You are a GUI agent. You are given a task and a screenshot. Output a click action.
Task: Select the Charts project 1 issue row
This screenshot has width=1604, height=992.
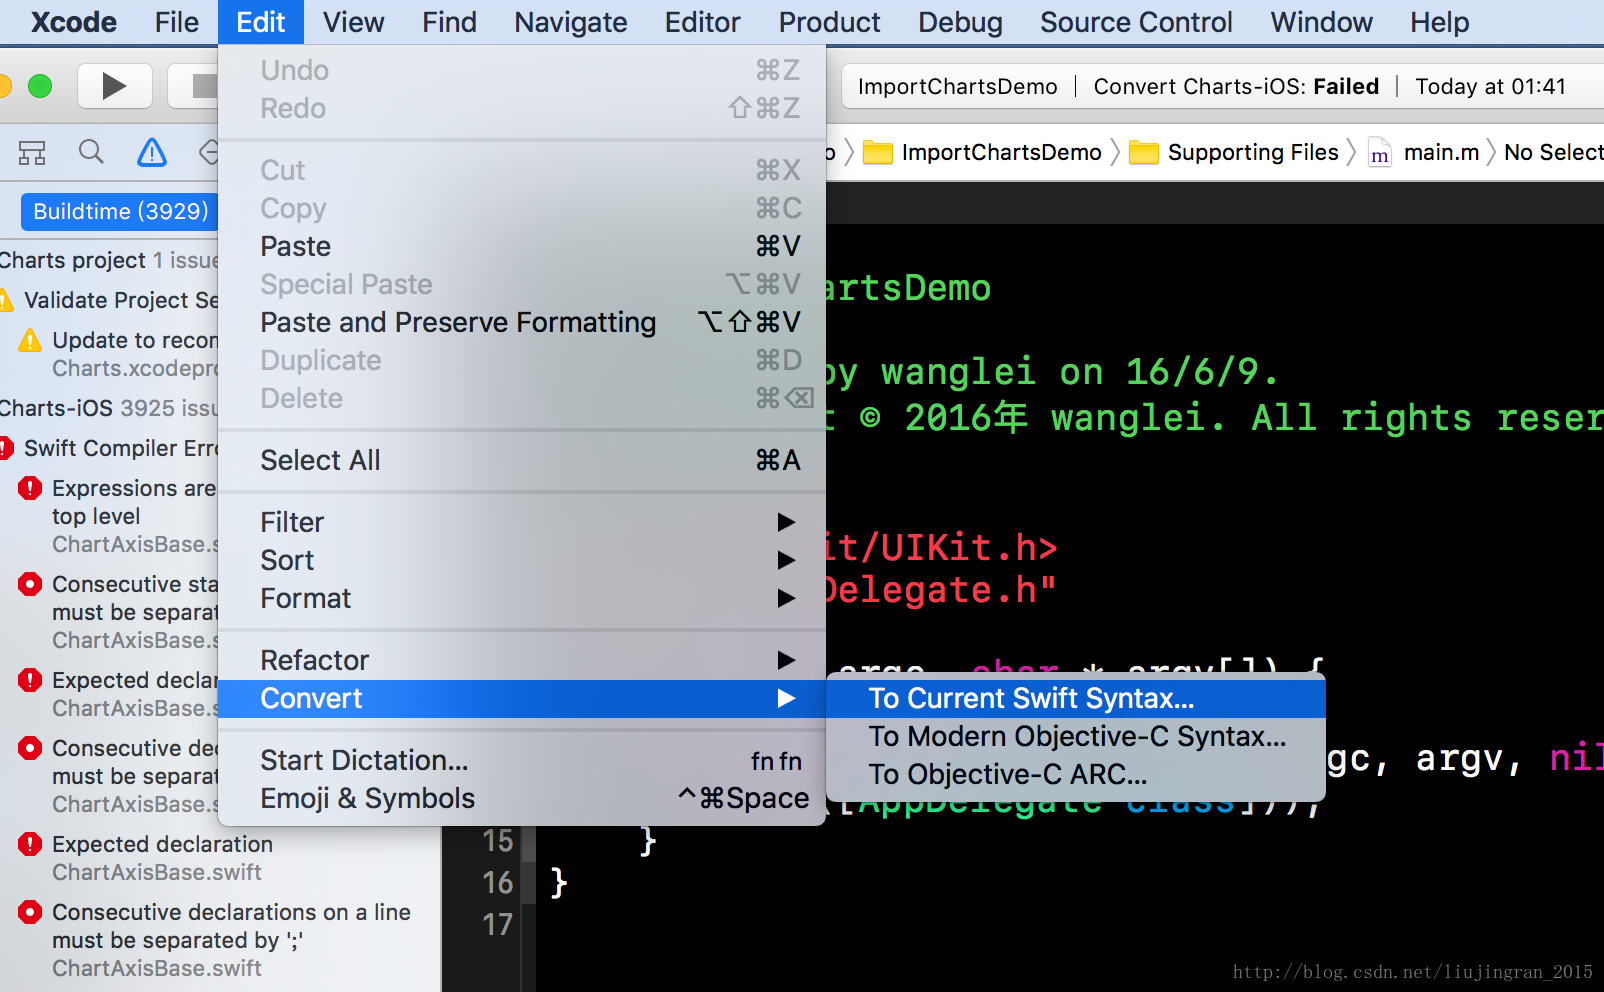tap(109, 260)
